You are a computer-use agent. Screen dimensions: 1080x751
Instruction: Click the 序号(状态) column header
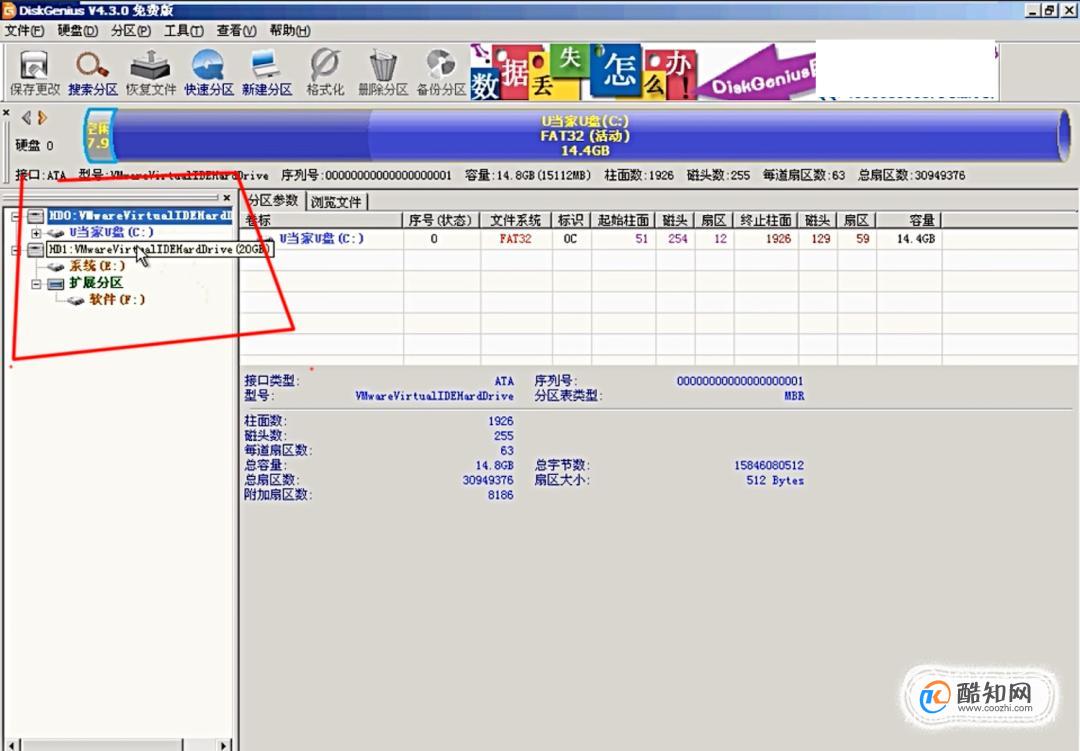[x=440, y=220]
